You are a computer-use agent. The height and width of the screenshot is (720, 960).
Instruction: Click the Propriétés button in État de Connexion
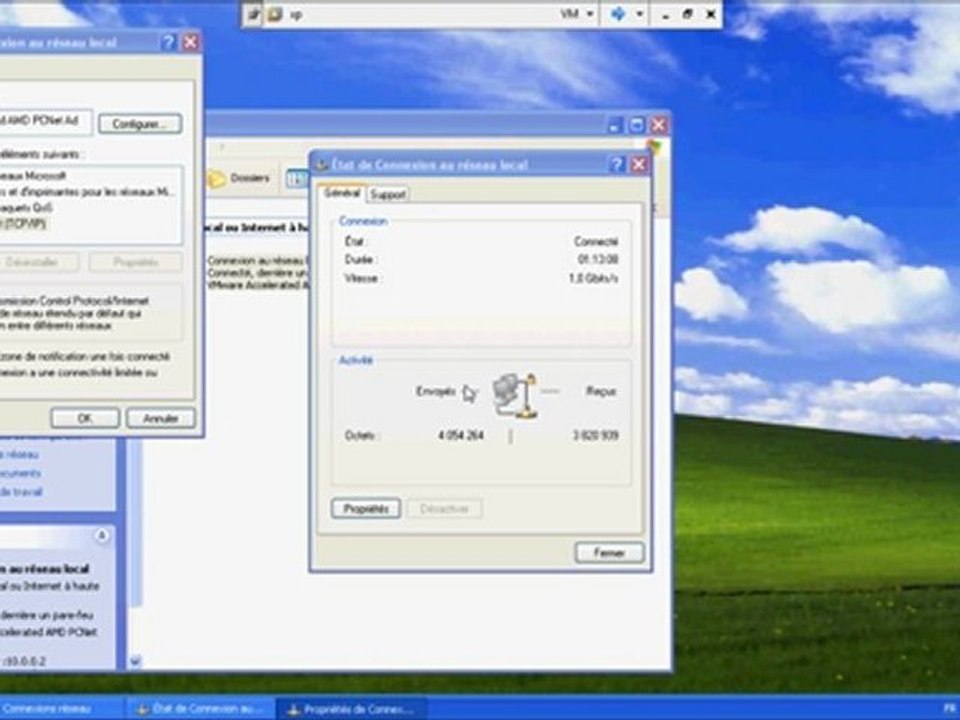(366, 509)
